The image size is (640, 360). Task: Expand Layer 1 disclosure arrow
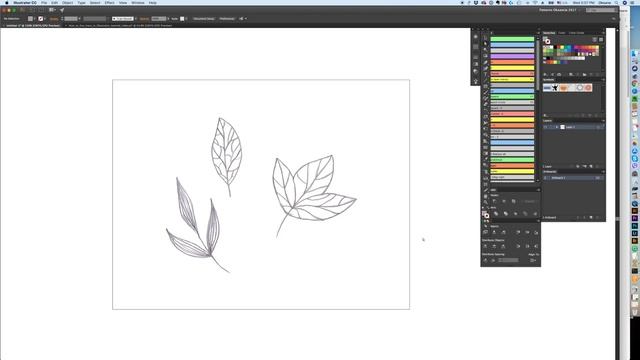[556, 127]
